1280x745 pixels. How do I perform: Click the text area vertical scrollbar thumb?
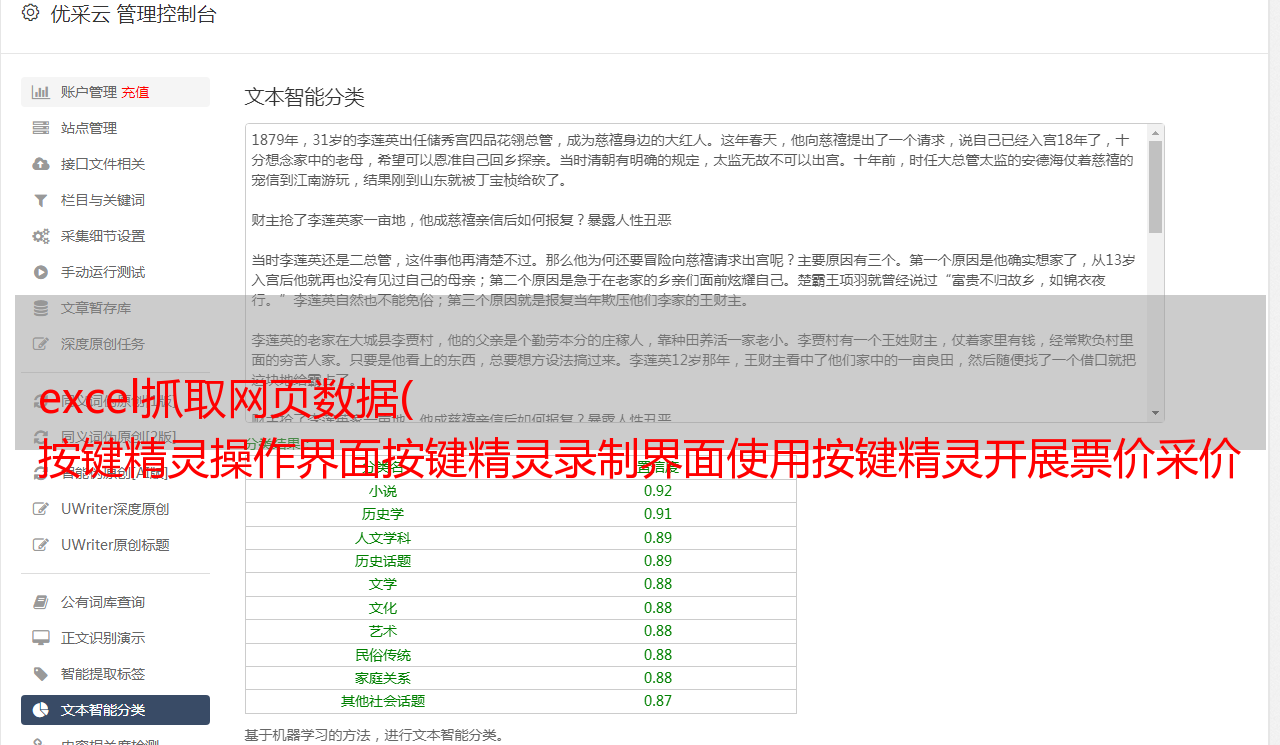coord(1156,186)
